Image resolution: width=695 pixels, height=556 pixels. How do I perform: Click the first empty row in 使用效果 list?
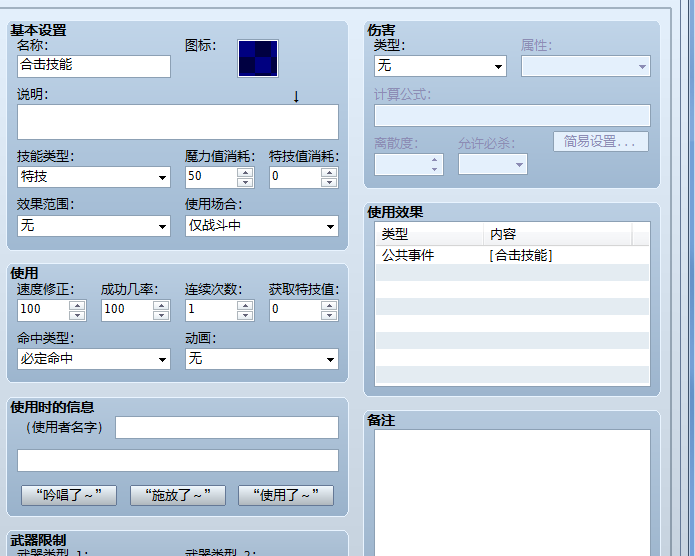(512, 272)
